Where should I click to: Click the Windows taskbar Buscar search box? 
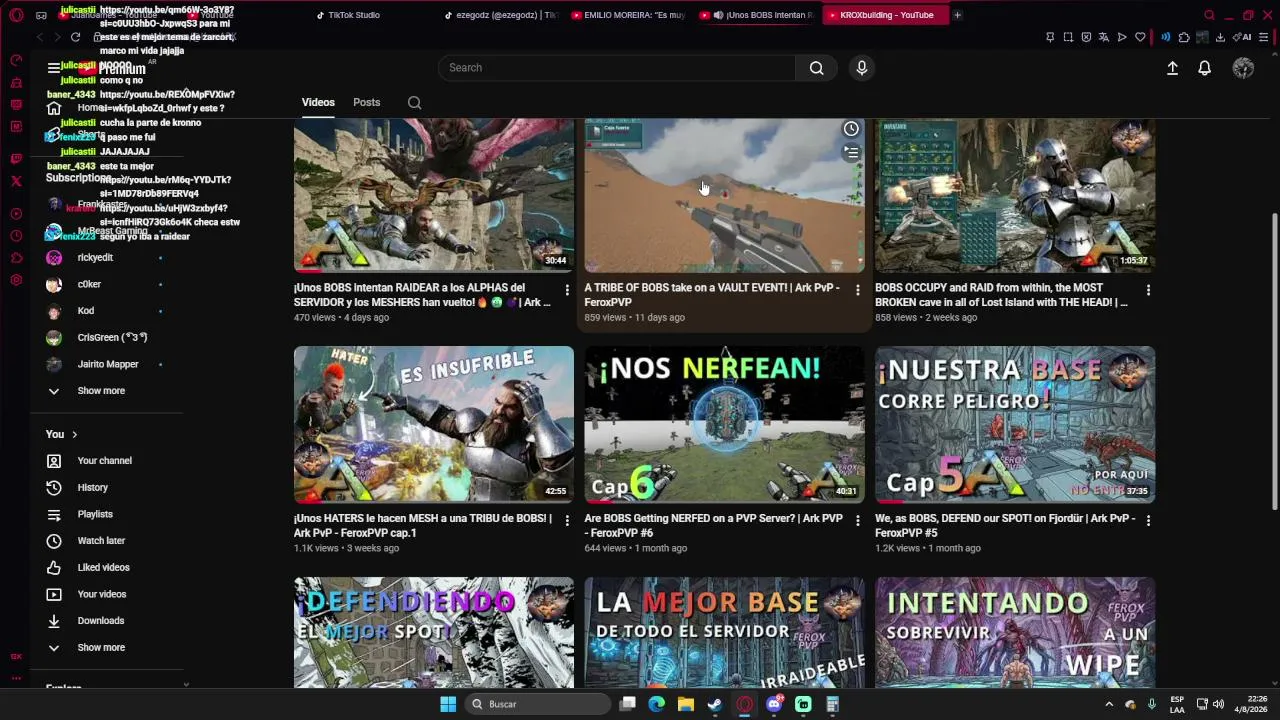pyautogui.click(x=538, y=704)
